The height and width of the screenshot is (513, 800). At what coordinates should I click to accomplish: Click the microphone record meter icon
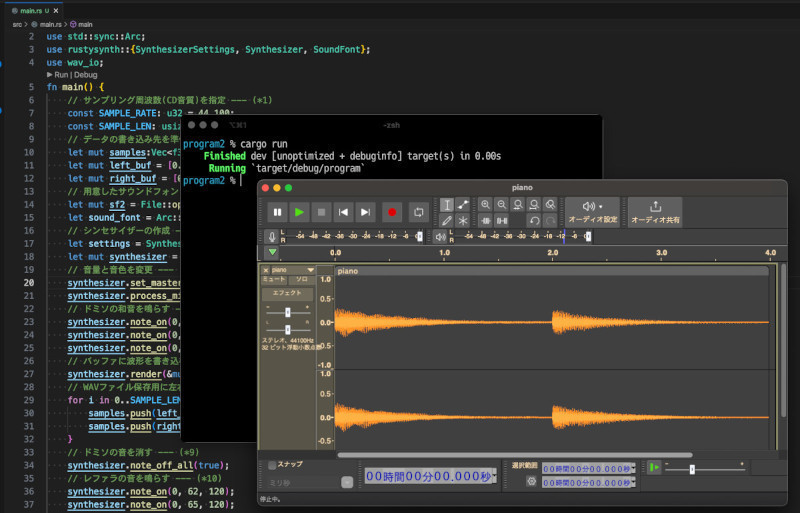click(x=271, y=237)
